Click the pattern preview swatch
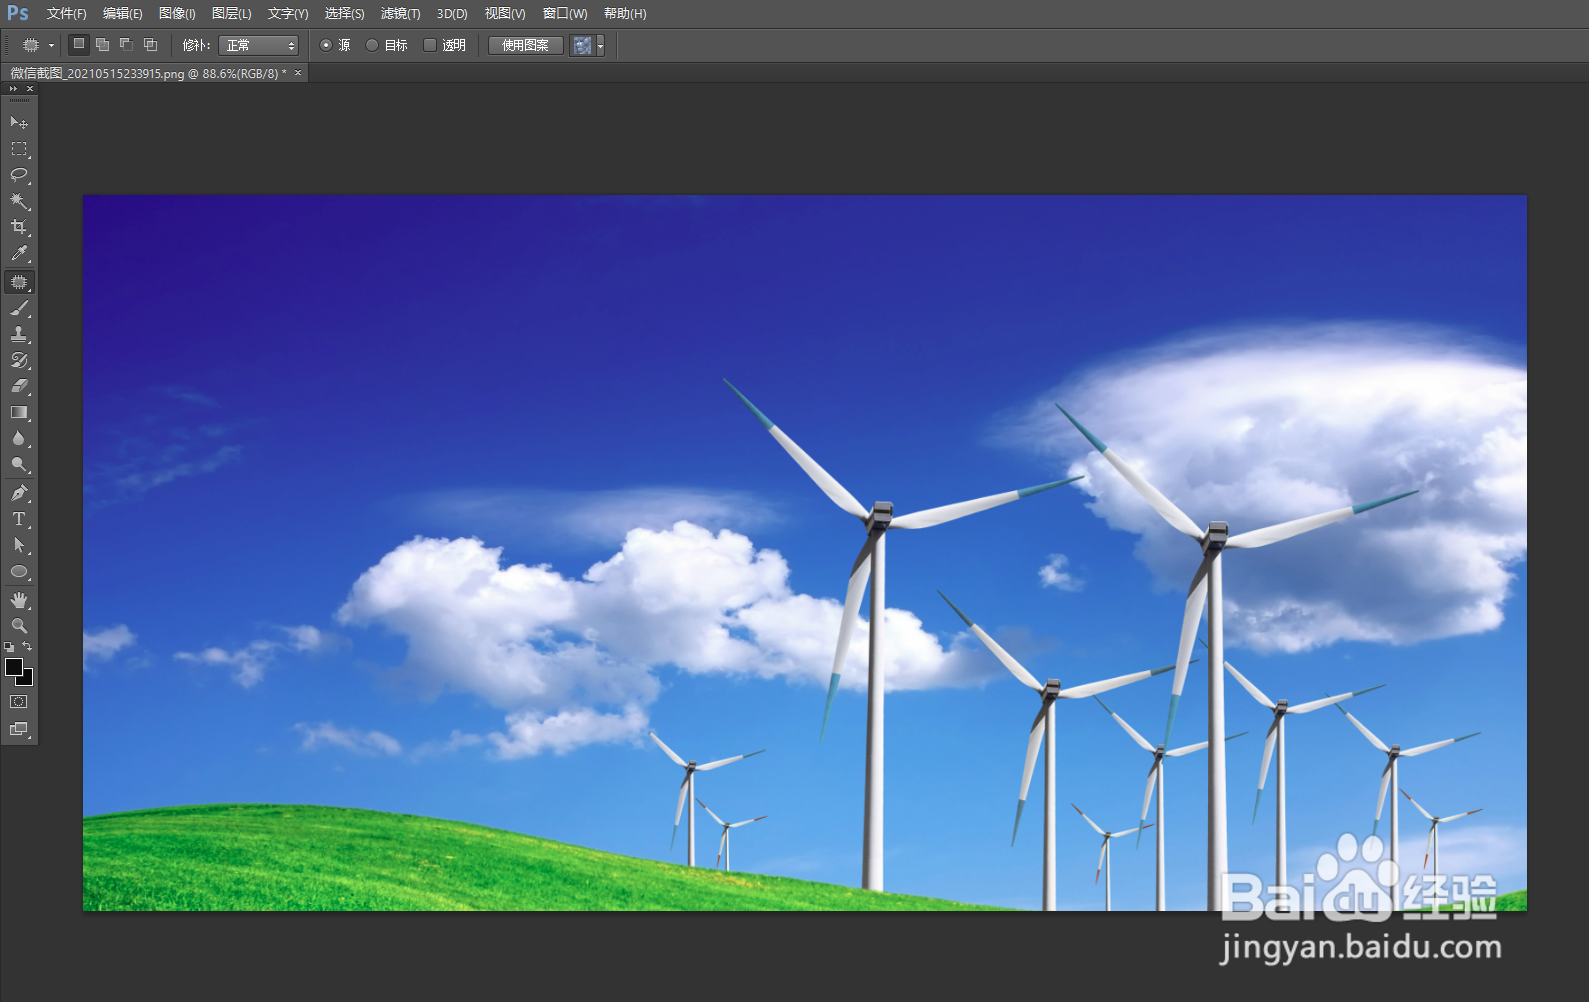 click(x=582, y=45)
